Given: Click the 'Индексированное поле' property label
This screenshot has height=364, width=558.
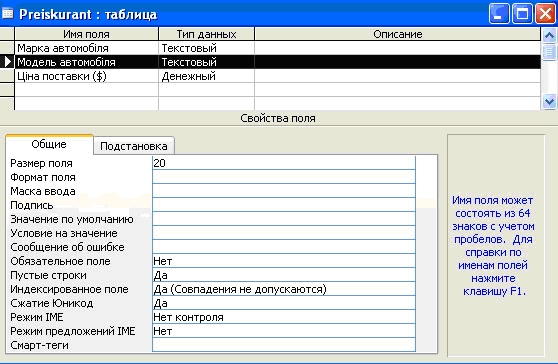Looking at the screenshot, I should (69, 289).
